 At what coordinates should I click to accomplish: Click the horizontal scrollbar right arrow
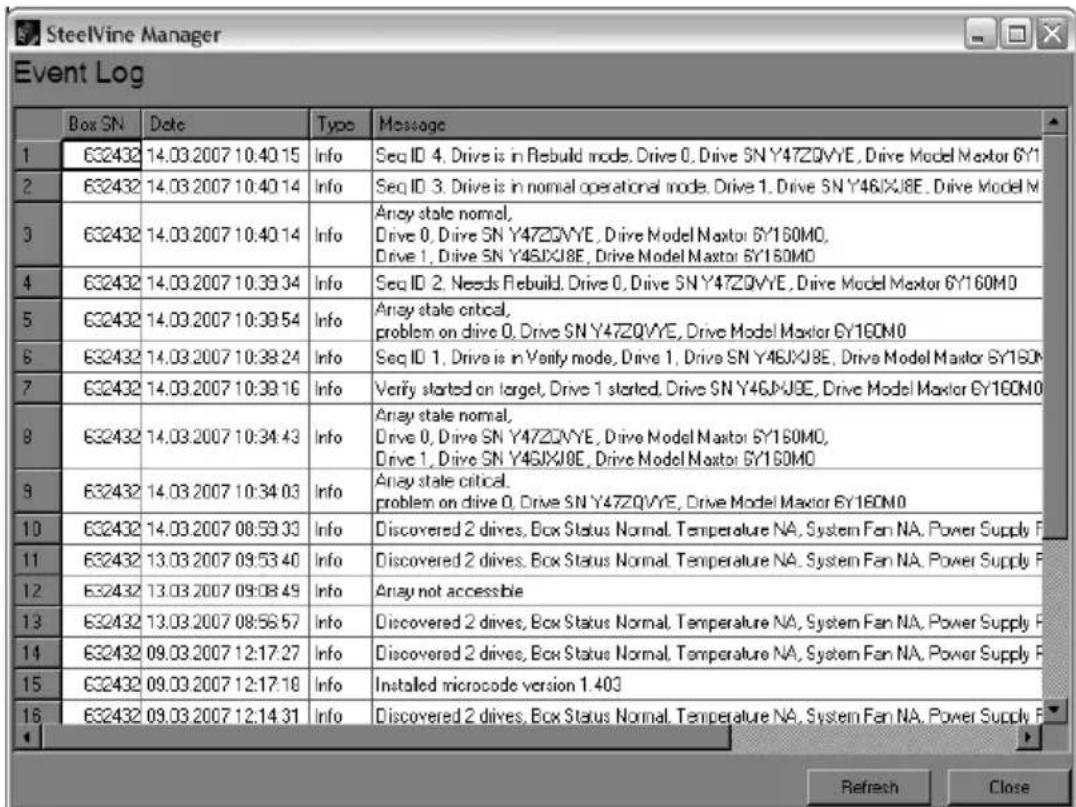[1029, 738]
